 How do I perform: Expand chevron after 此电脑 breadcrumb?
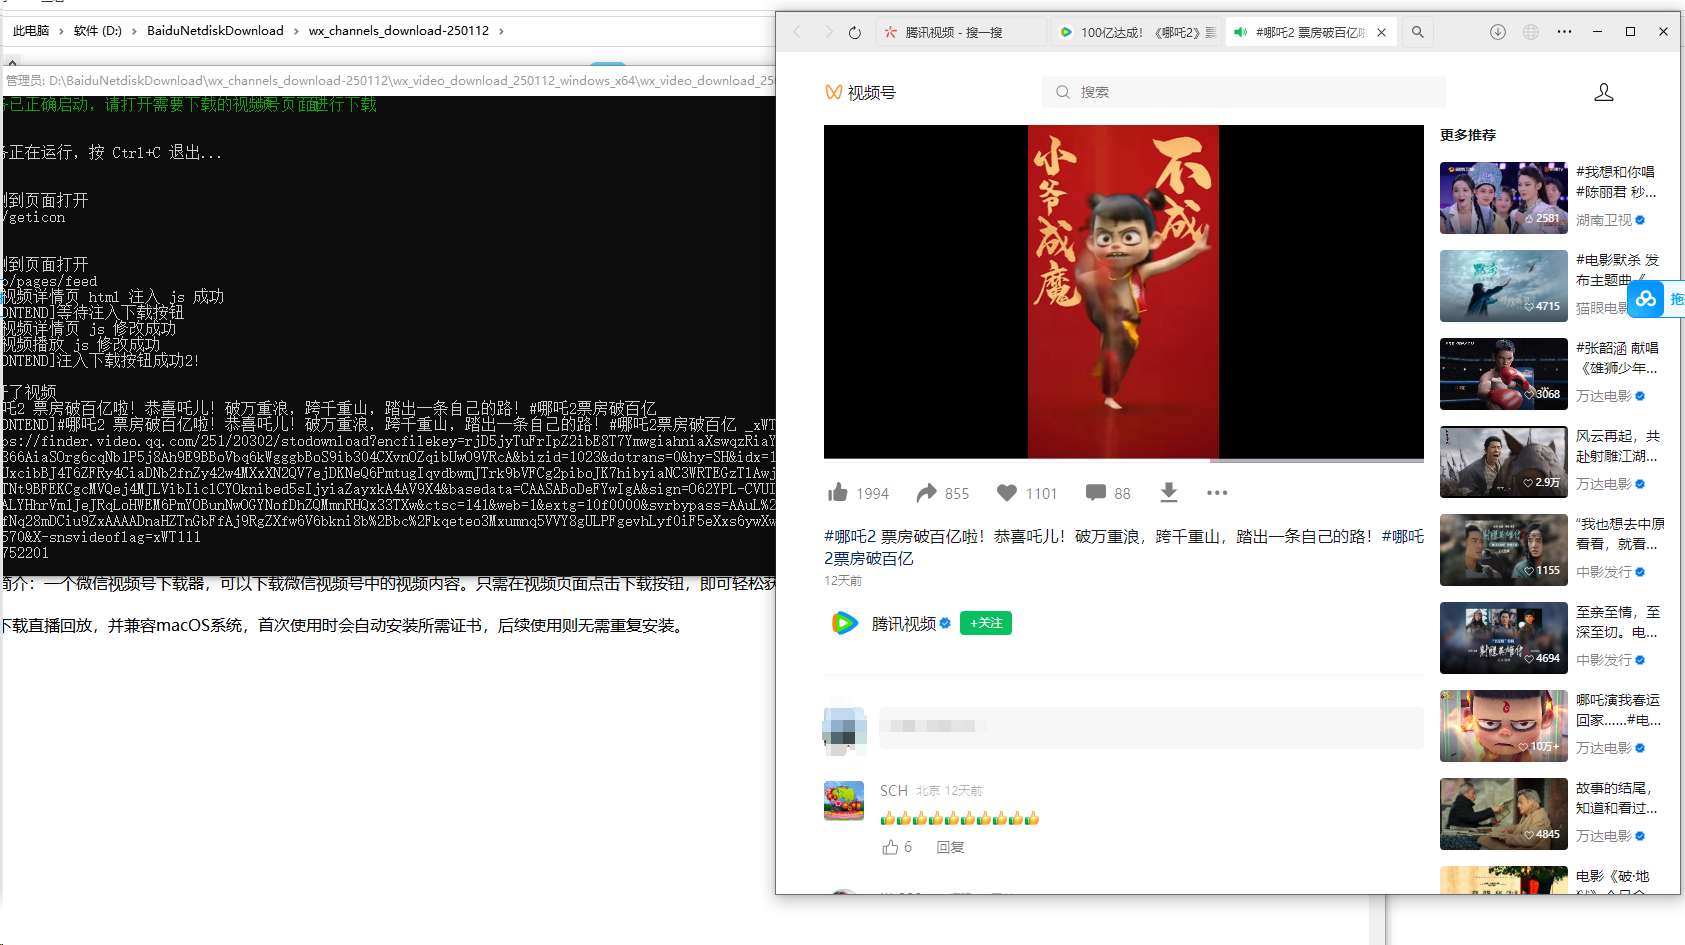pos(61,31)
